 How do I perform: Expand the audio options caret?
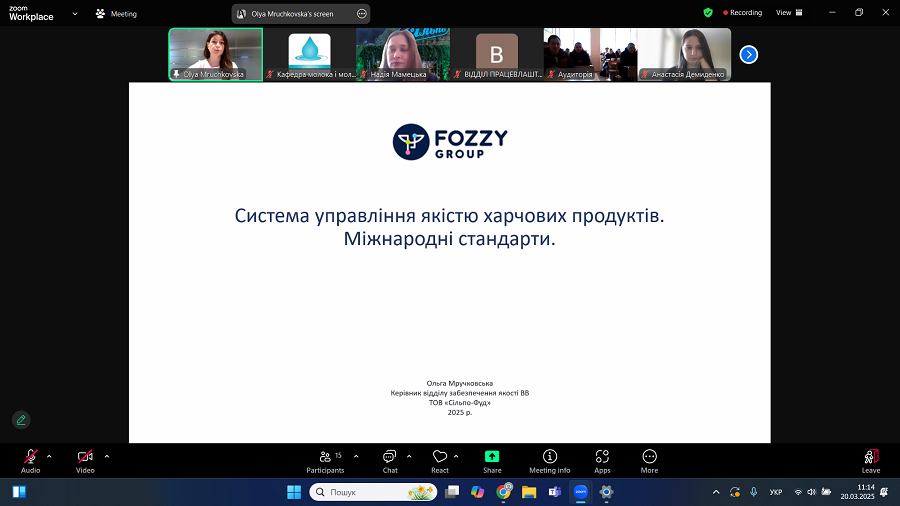(49, 457)
